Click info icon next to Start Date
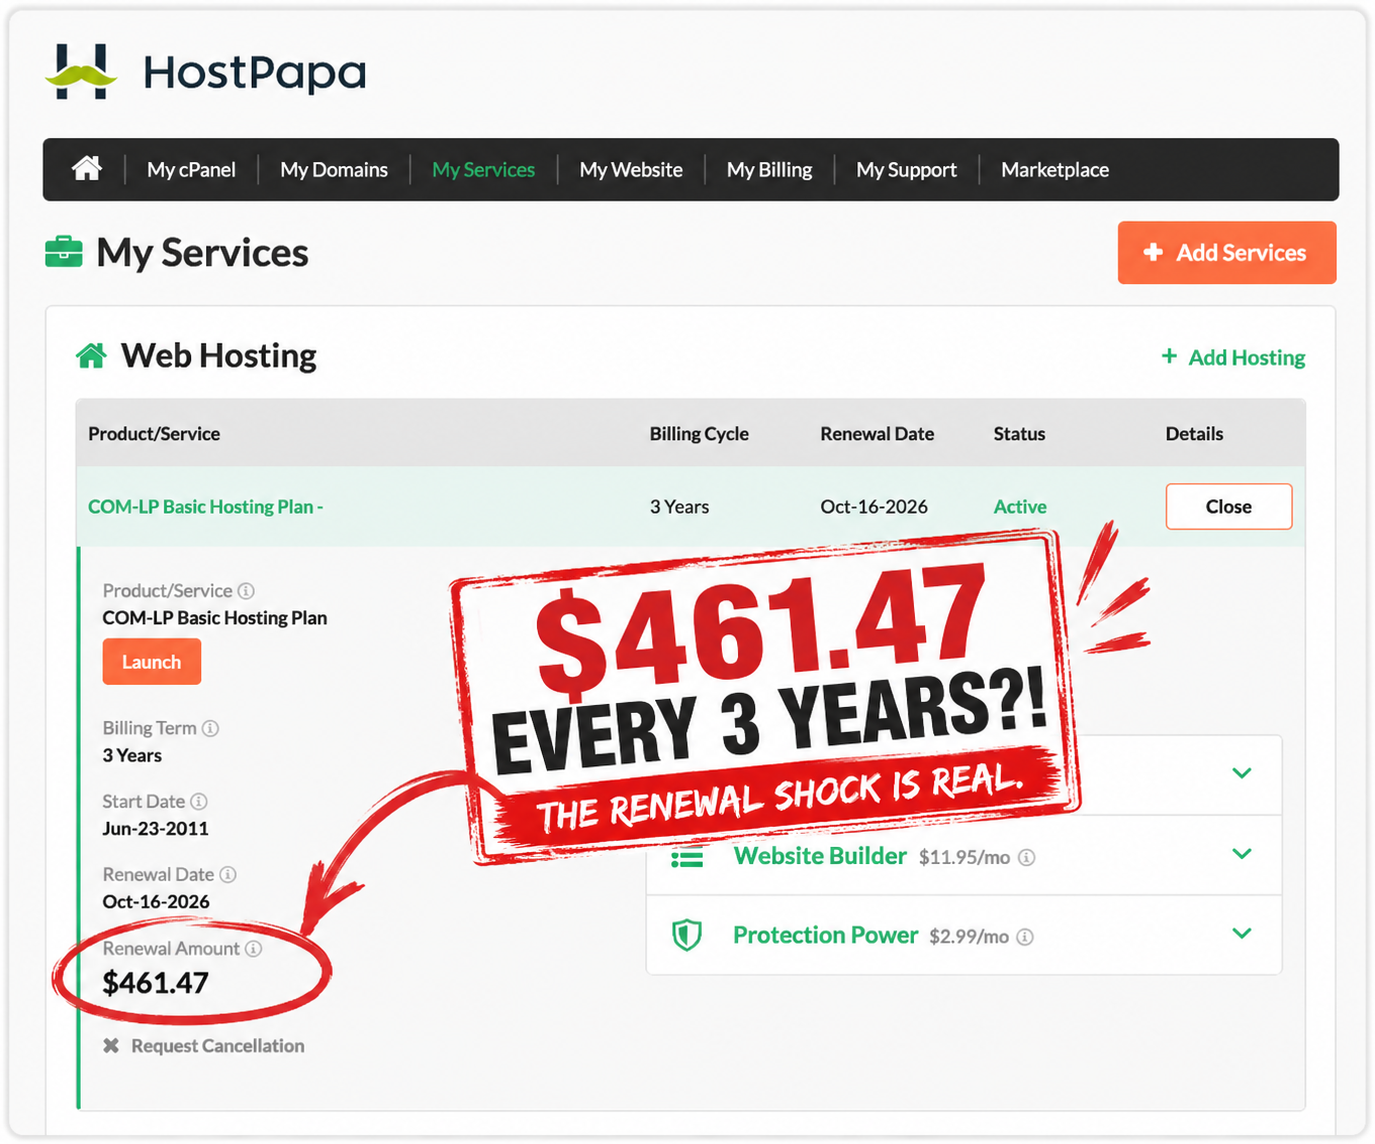The image size is (1375, 1144). point(199,801)
